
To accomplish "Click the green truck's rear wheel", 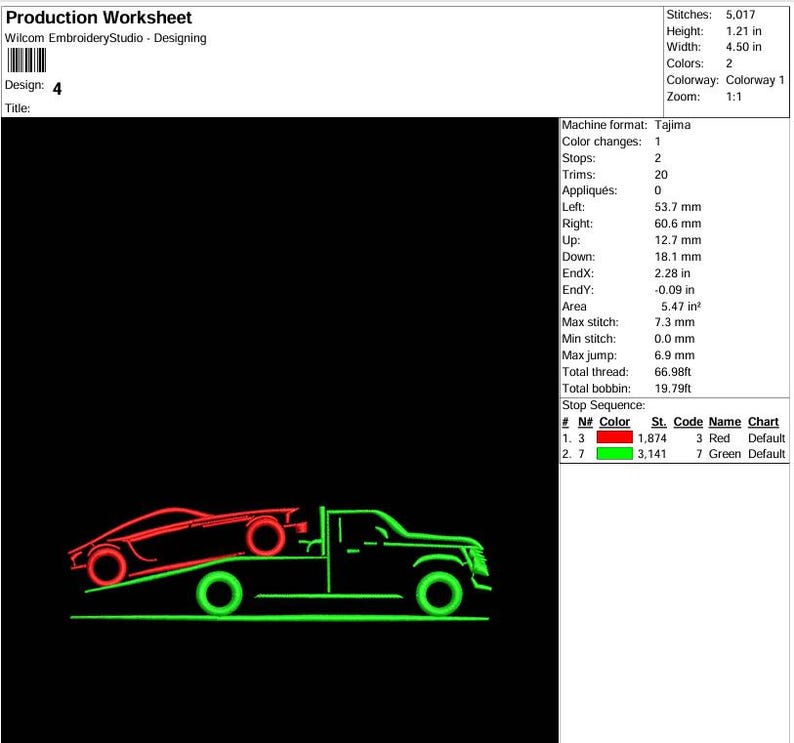I will 219,594.
